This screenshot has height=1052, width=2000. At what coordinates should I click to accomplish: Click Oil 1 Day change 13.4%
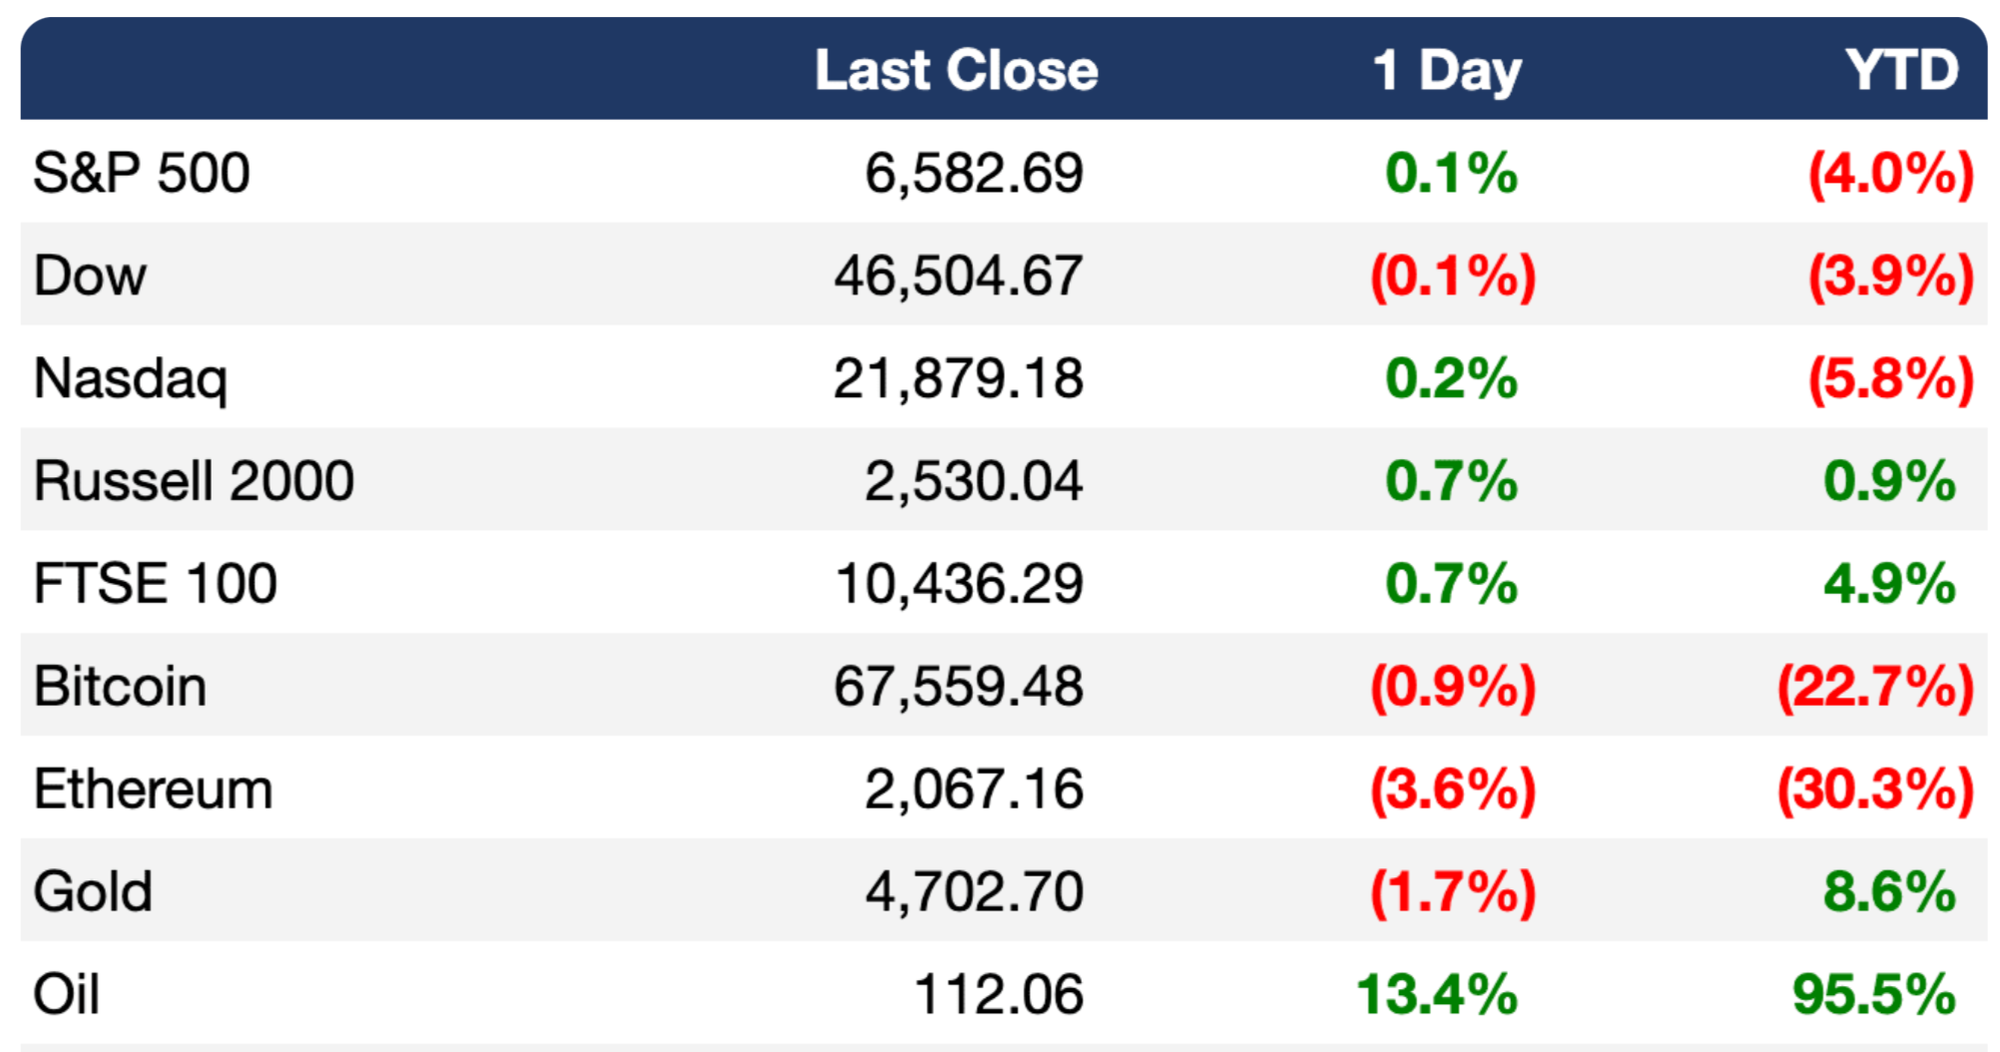point(1437,995)
